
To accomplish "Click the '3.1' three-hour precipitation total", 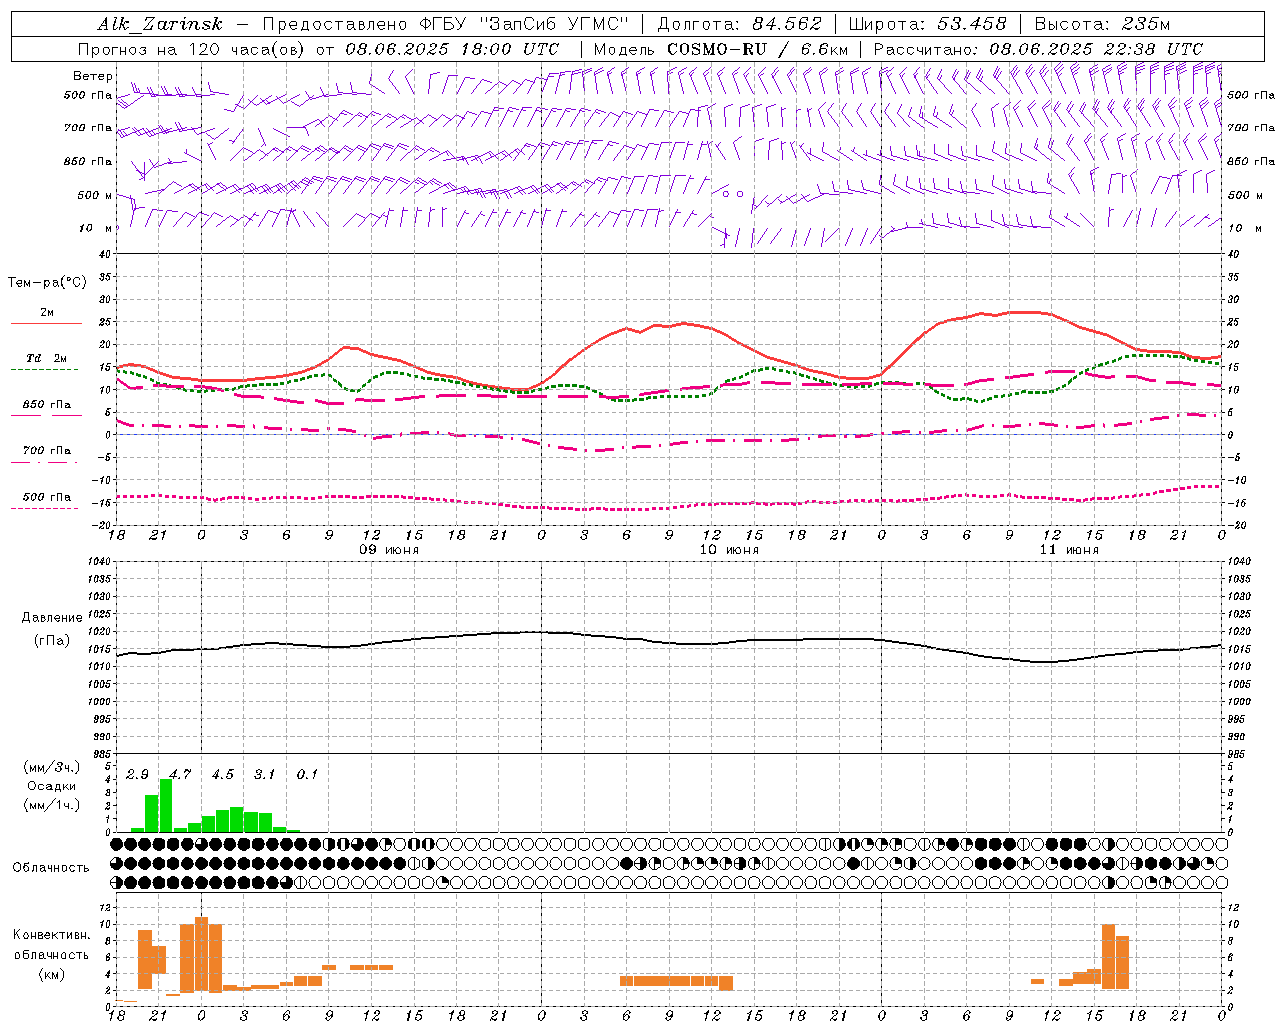I will coord(264,775).
